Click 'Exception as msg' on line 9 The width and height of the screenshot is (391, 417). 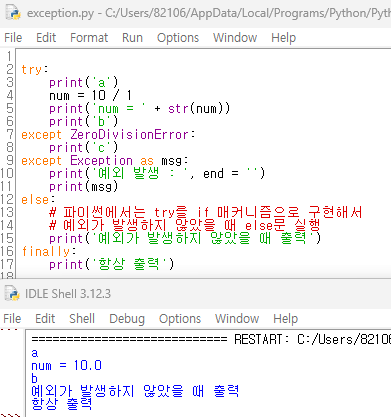pyautogui.click(x=126, y=160)
